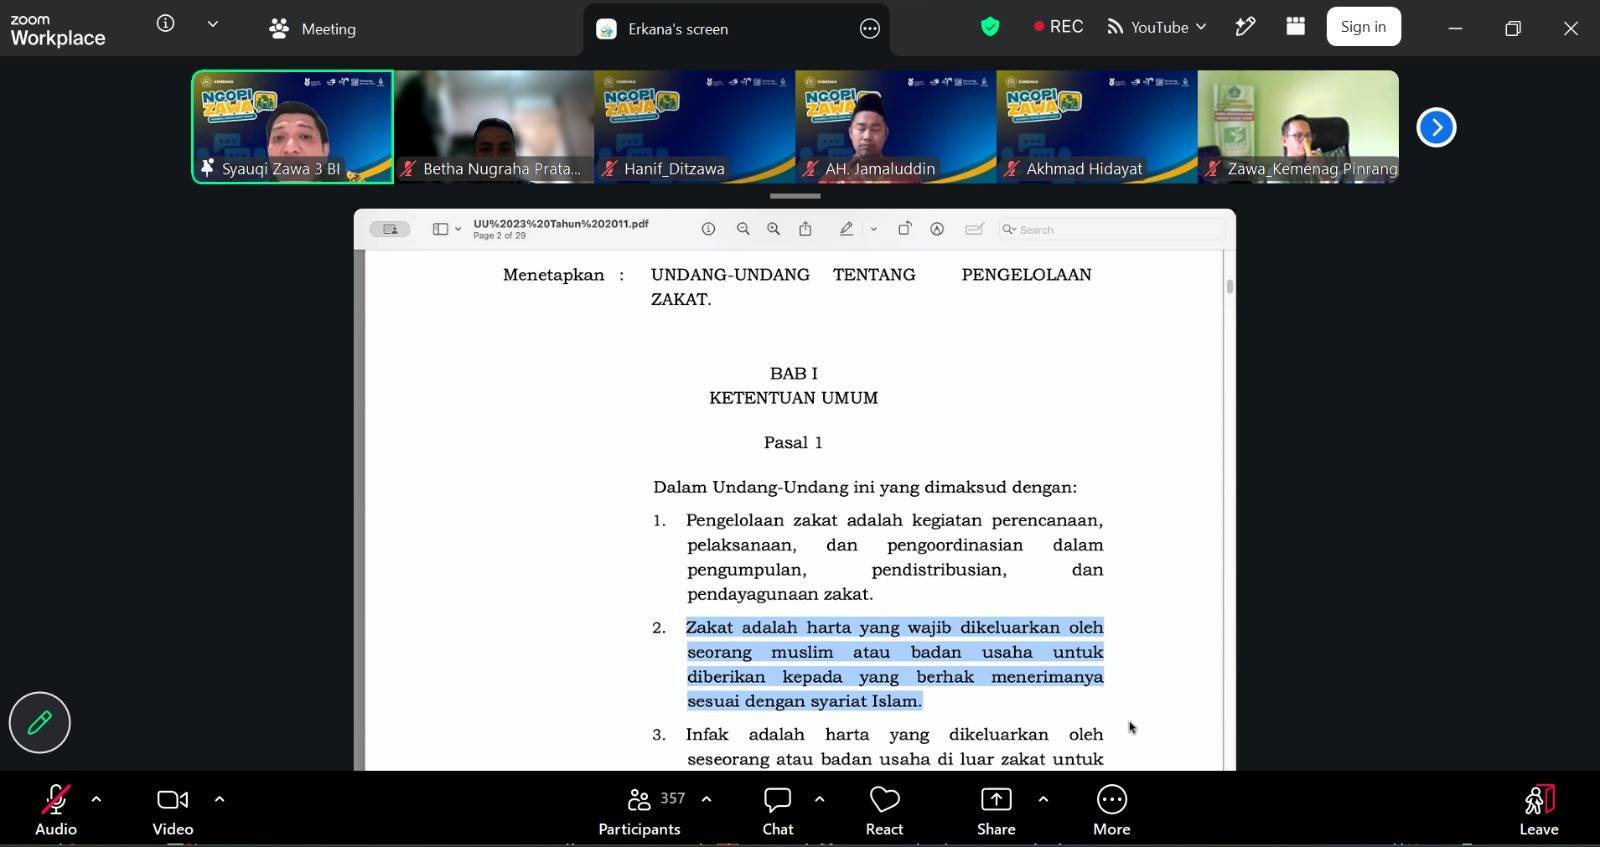Click the 'Page 2 of 29' label
This screenshot has height=847, width=1600.
pos(499,236)
